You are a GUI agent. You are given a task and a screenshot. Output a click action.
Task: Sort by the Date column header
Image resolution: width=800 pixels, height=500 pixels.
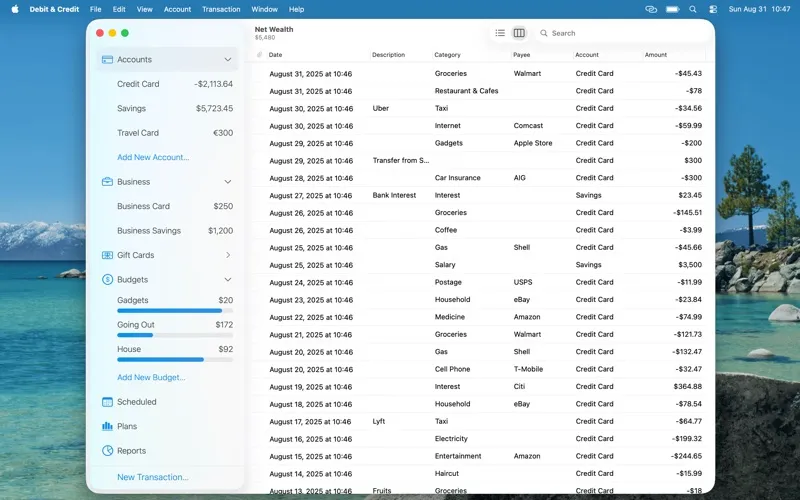(276, 55)
